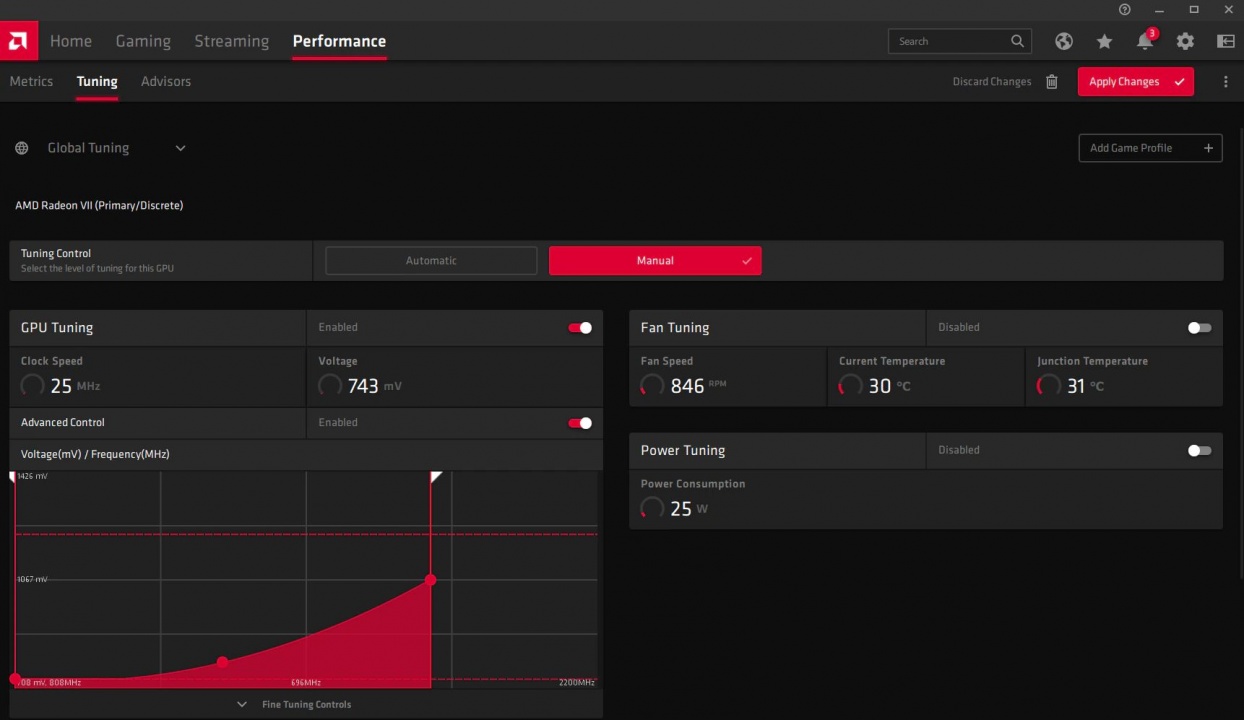Open the web browser globe icon
Image resolution: width=1244 pixels, height=720 pixels.
[1064, 41]
